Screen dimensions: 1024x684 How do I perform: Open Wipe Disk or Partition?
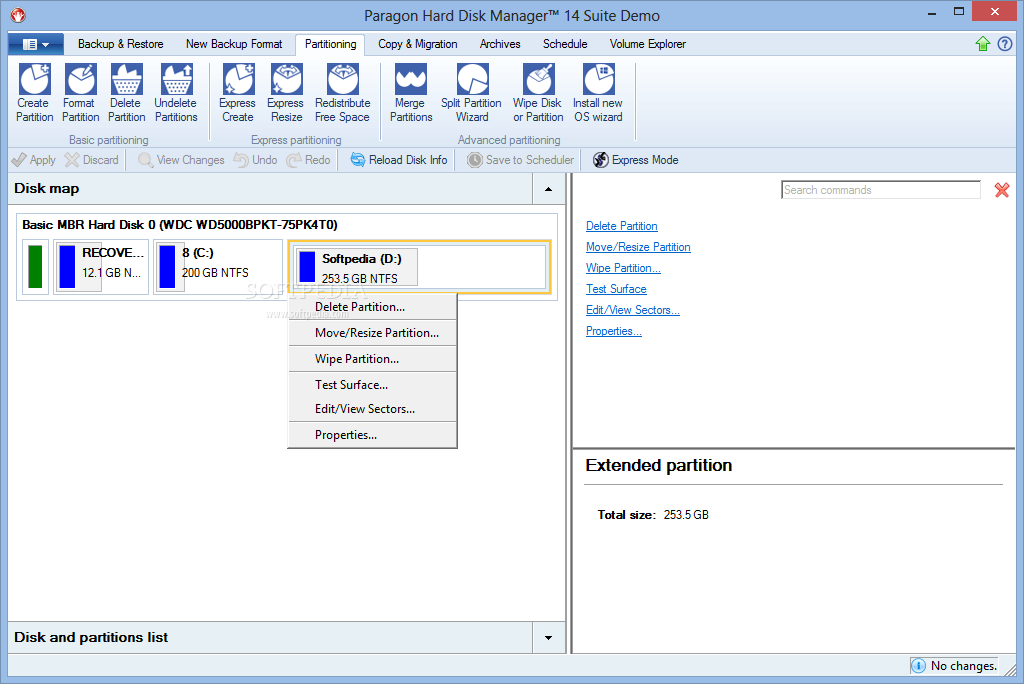coord(538,93)
